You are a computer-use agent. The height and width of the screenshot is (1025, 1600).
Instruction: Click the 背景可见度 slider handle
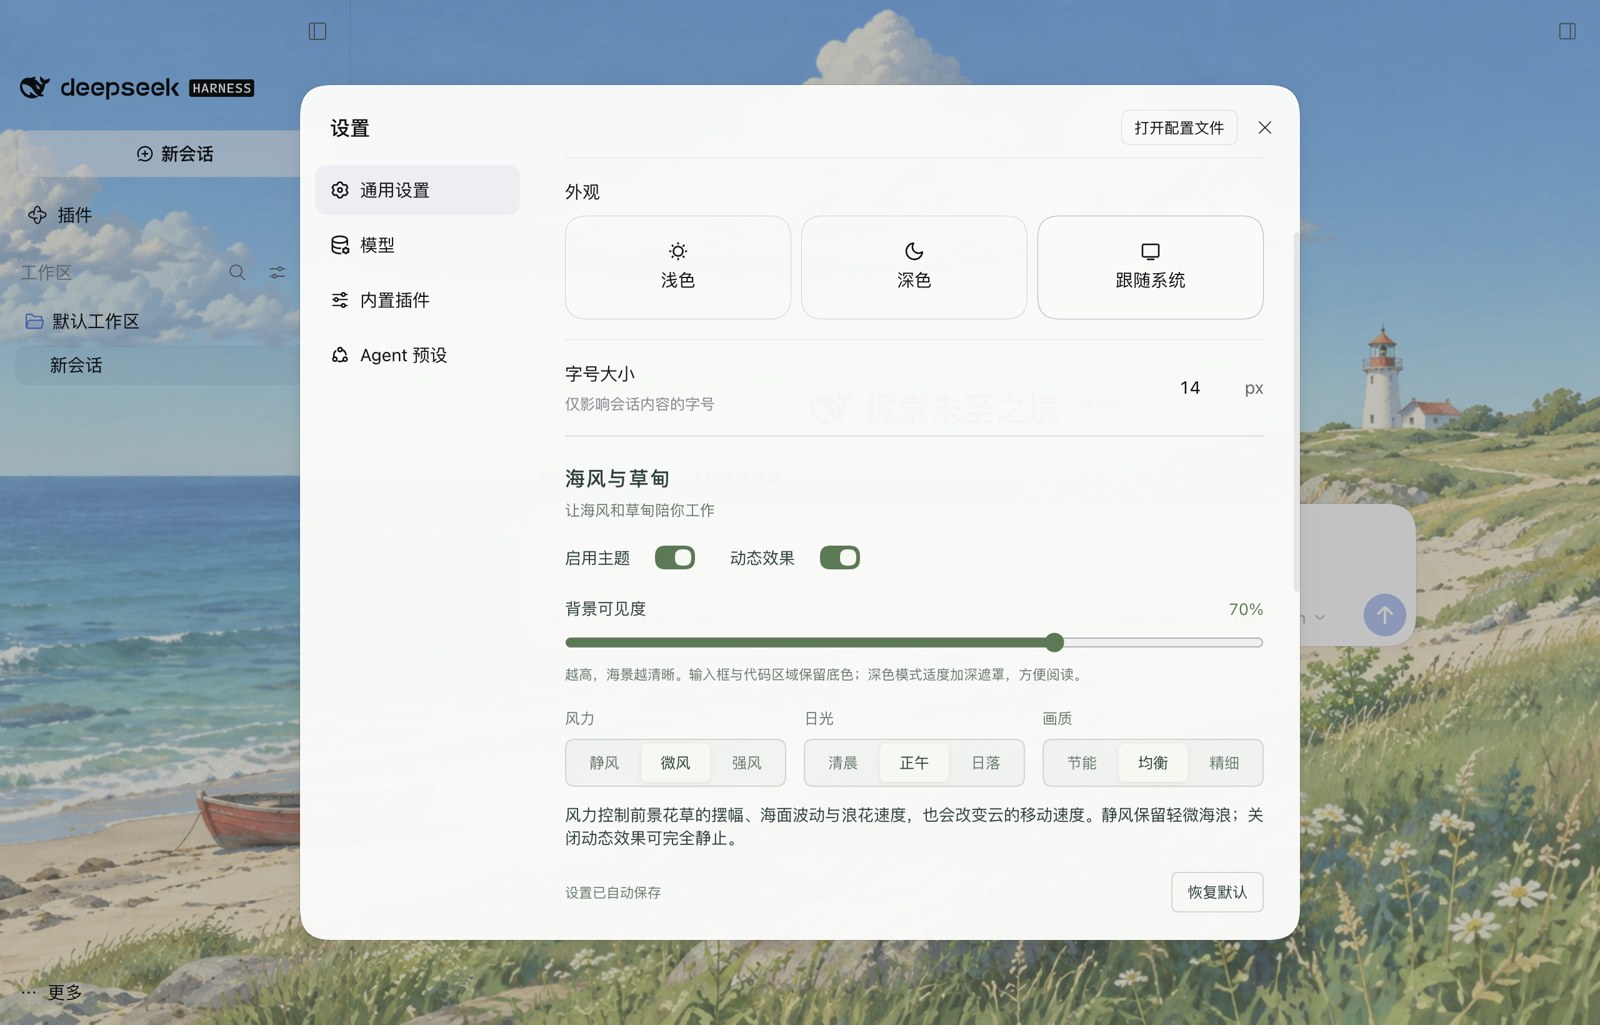tap(1054, 642)
